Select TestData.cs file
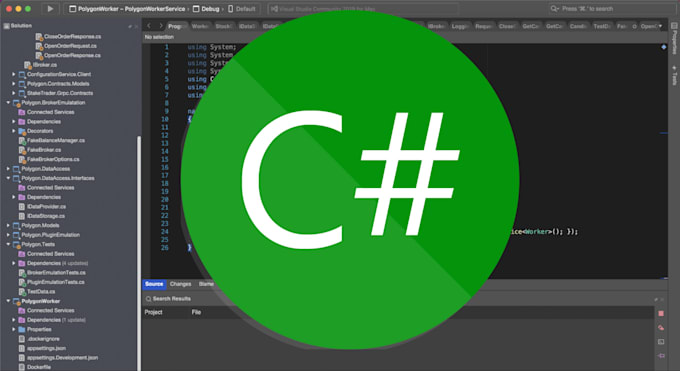Image resolution: width=680 pixels, height=371 pixels. point(41,292)
